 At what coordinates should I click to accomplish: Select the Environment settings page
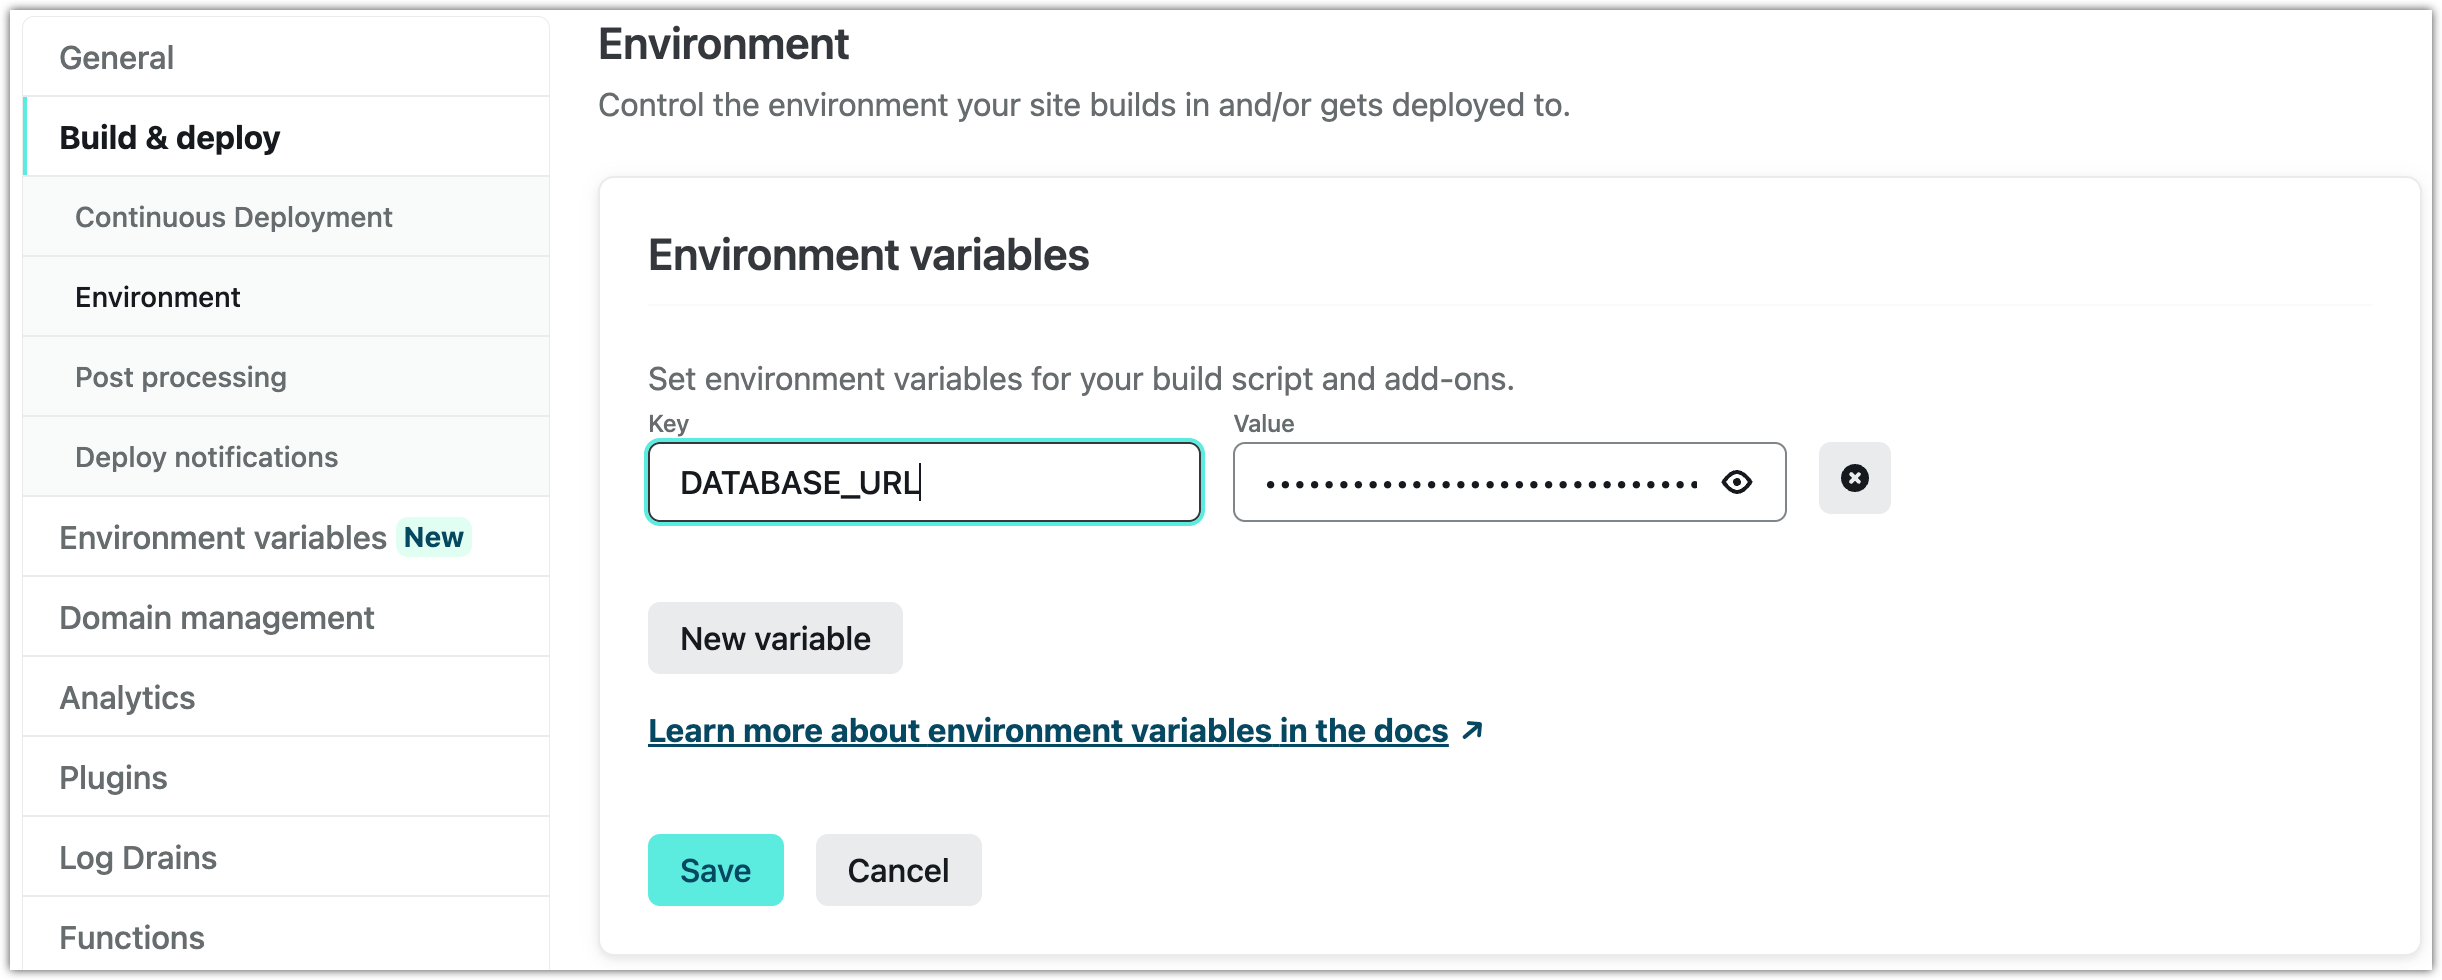pos(157,296)
